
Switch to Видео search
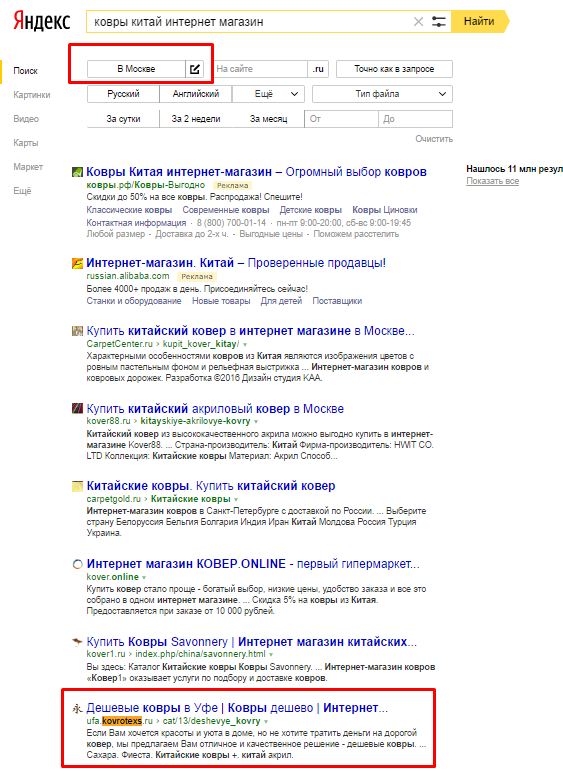click(x=26, y=119)
